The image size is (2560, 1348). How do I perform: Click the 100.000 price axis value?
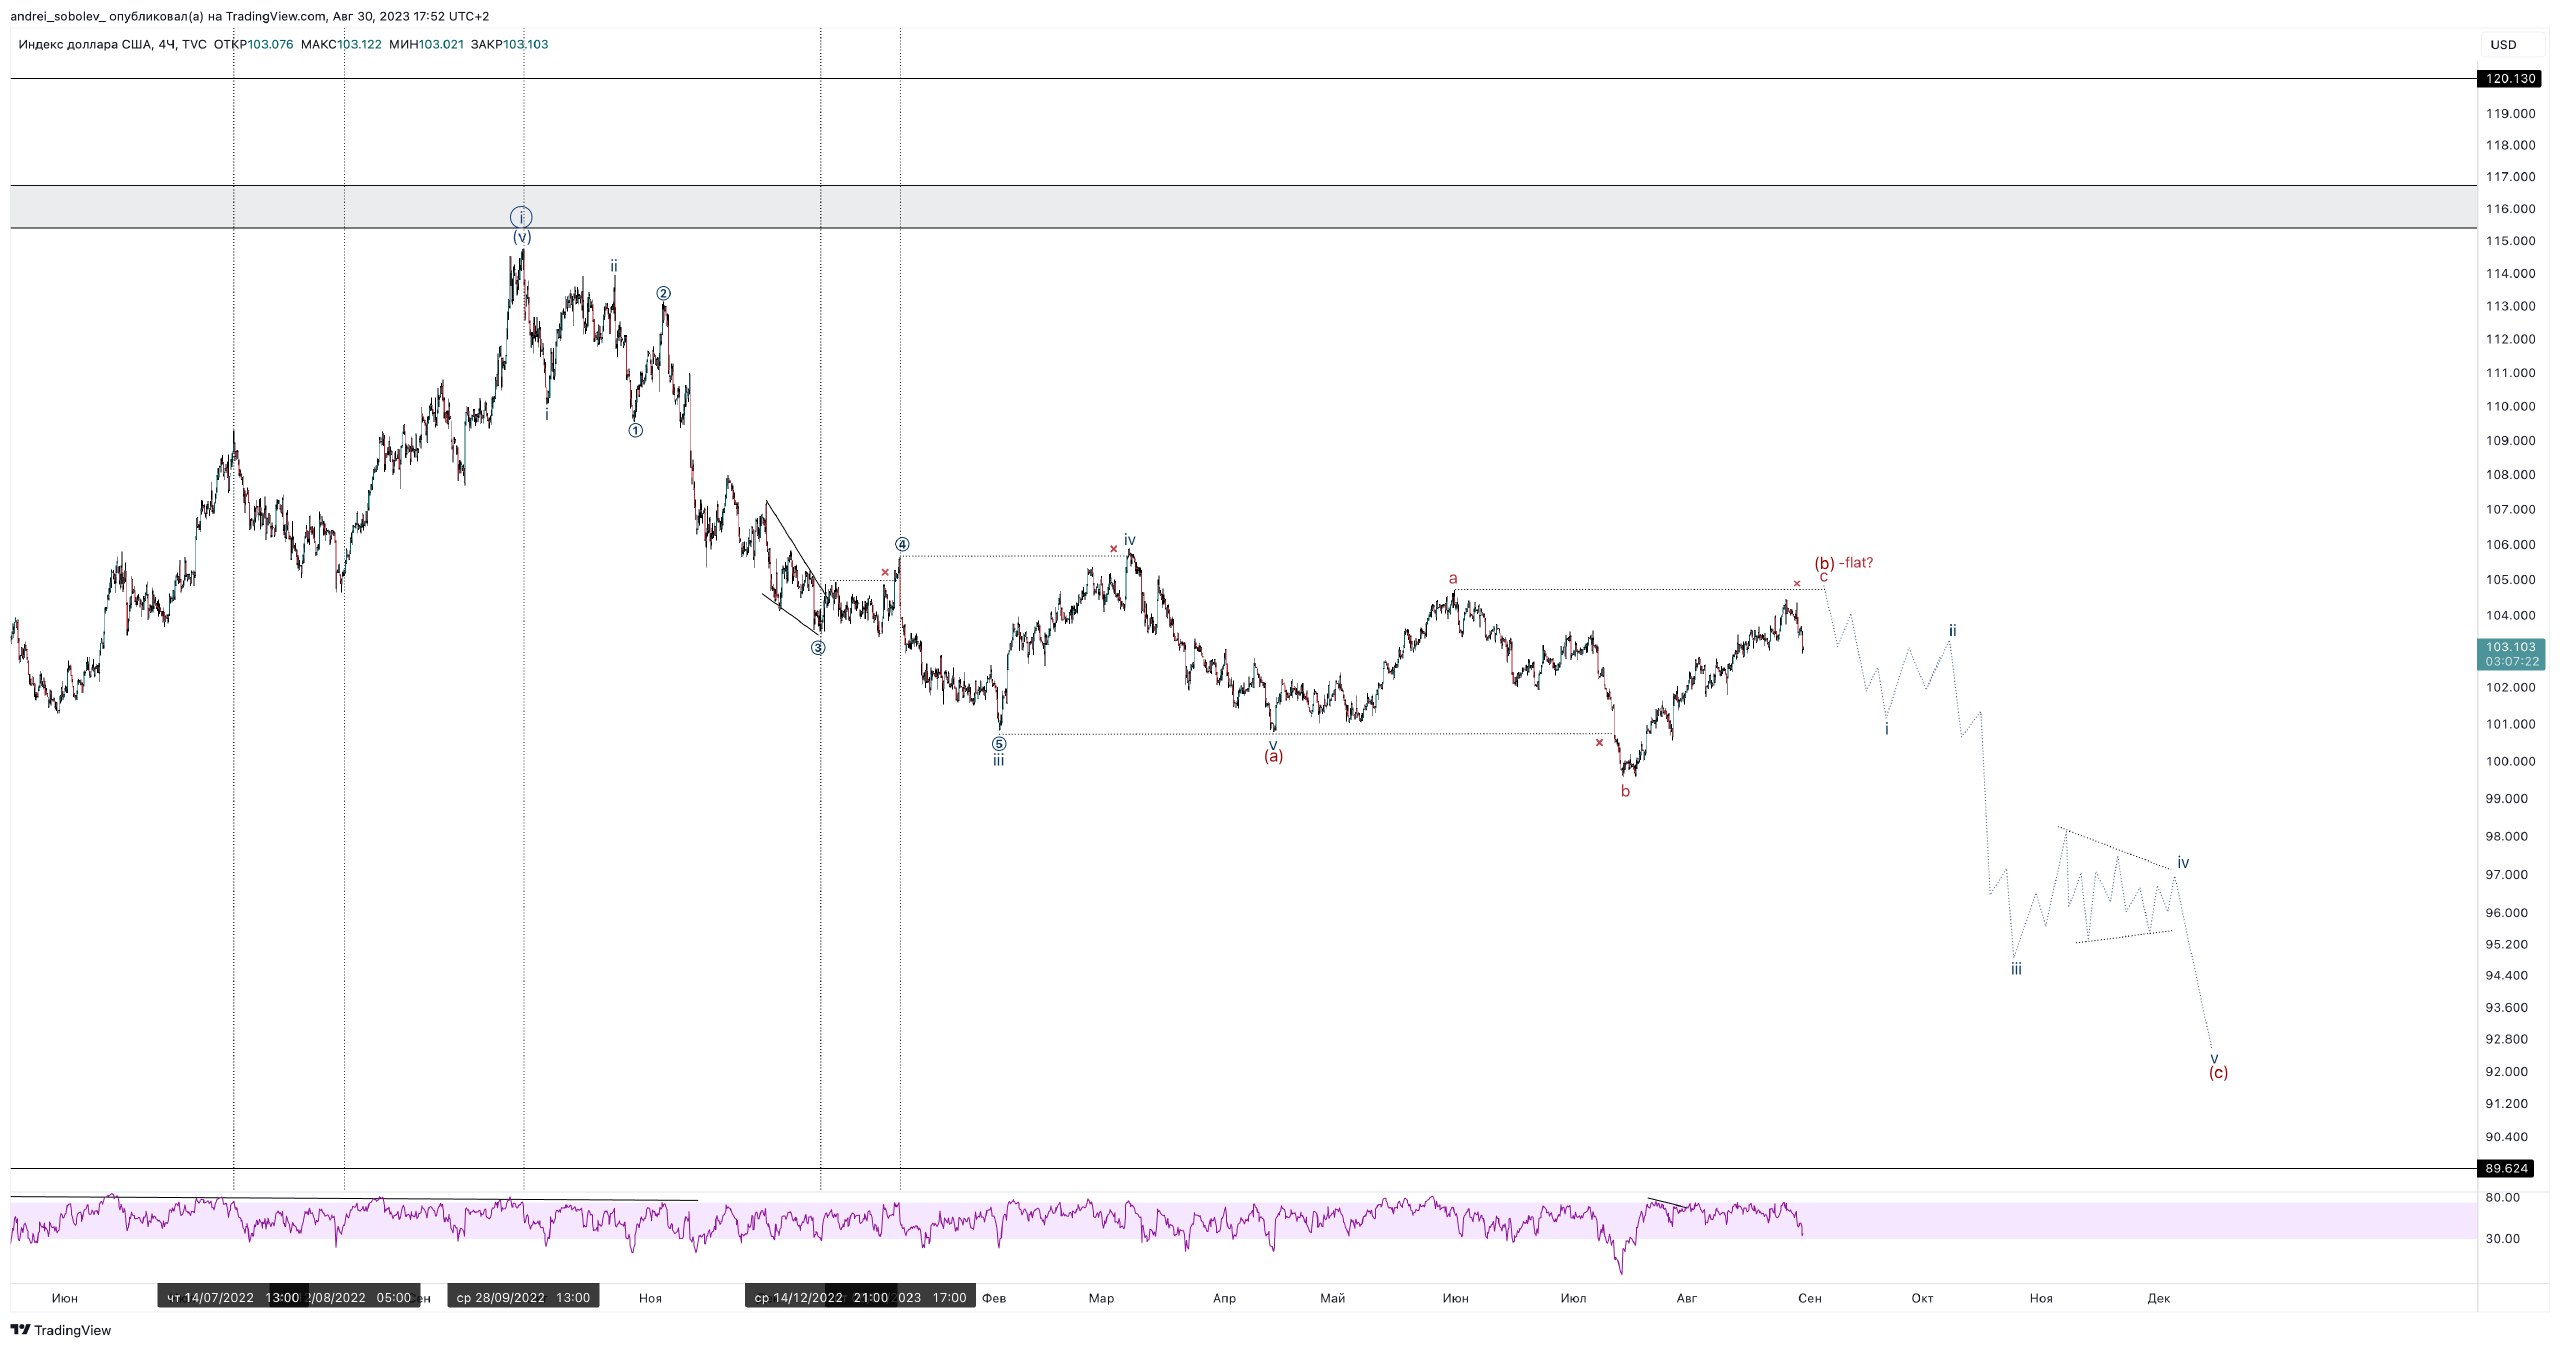(2510, 761)
